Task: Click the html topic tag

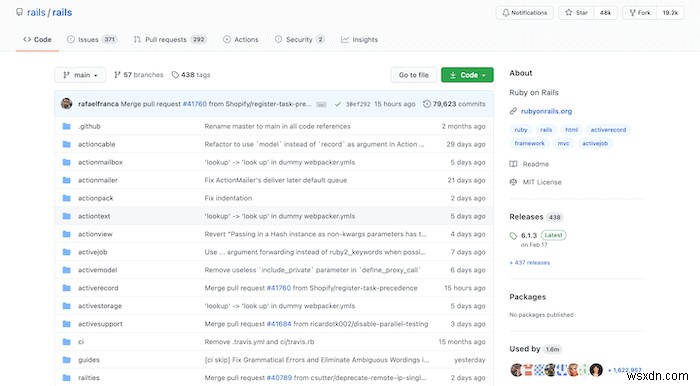Action: [571, 130]
